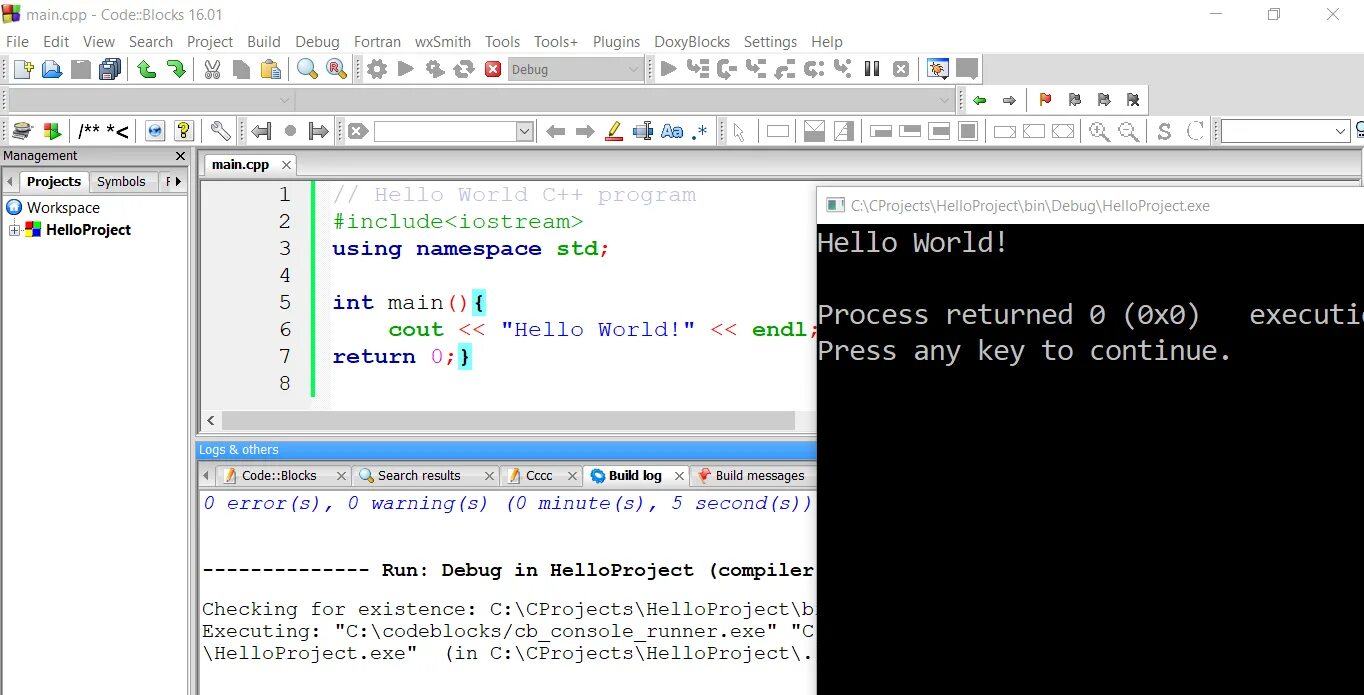Open the DoxyBlocks menu

[x=692, y=42]
